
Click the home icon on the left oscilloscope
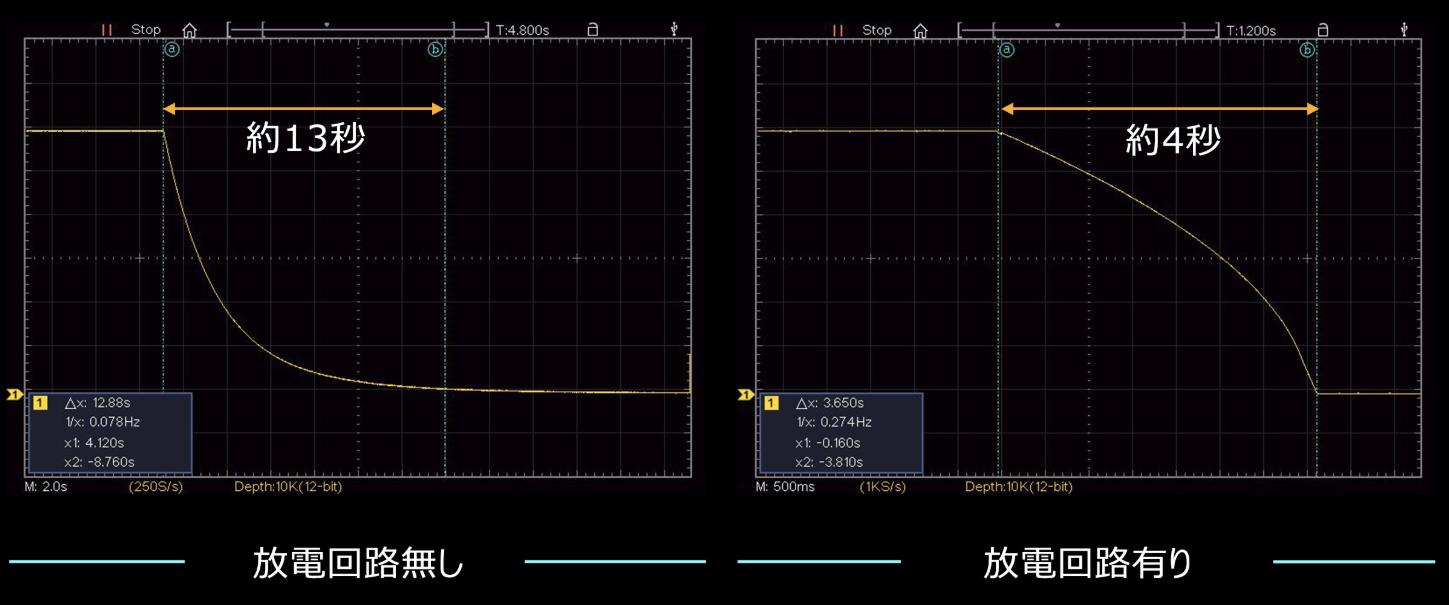[189, 30]
